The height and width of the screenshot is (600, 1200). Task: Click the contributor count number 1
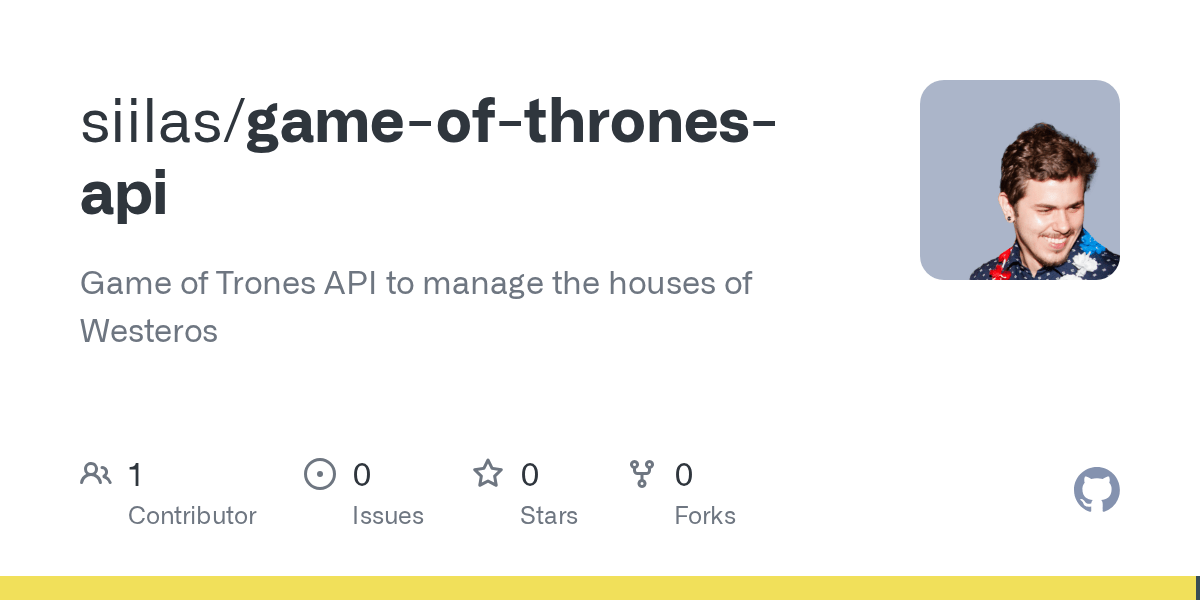click(x=135, y=475)
